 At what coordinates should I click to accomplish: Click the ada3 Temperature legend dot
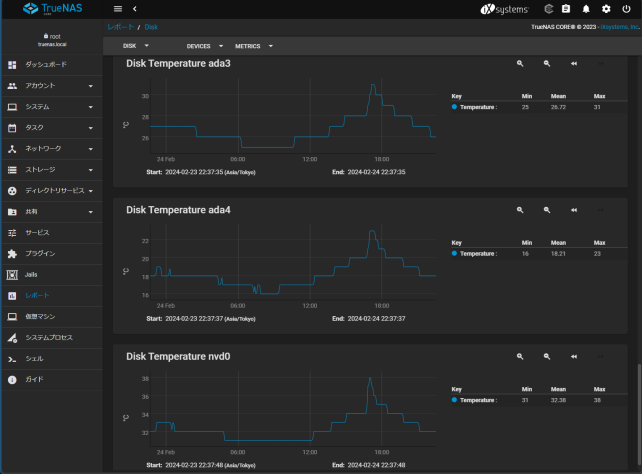click(x=454, y=107)
